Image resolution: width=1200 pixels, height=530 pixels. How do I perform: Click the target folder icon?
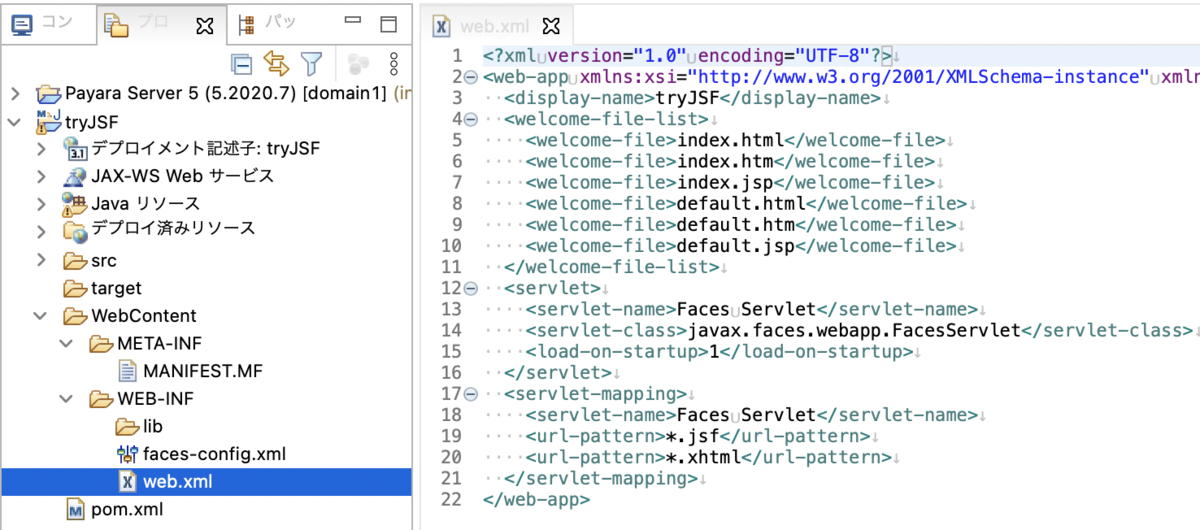click(75, 288)
